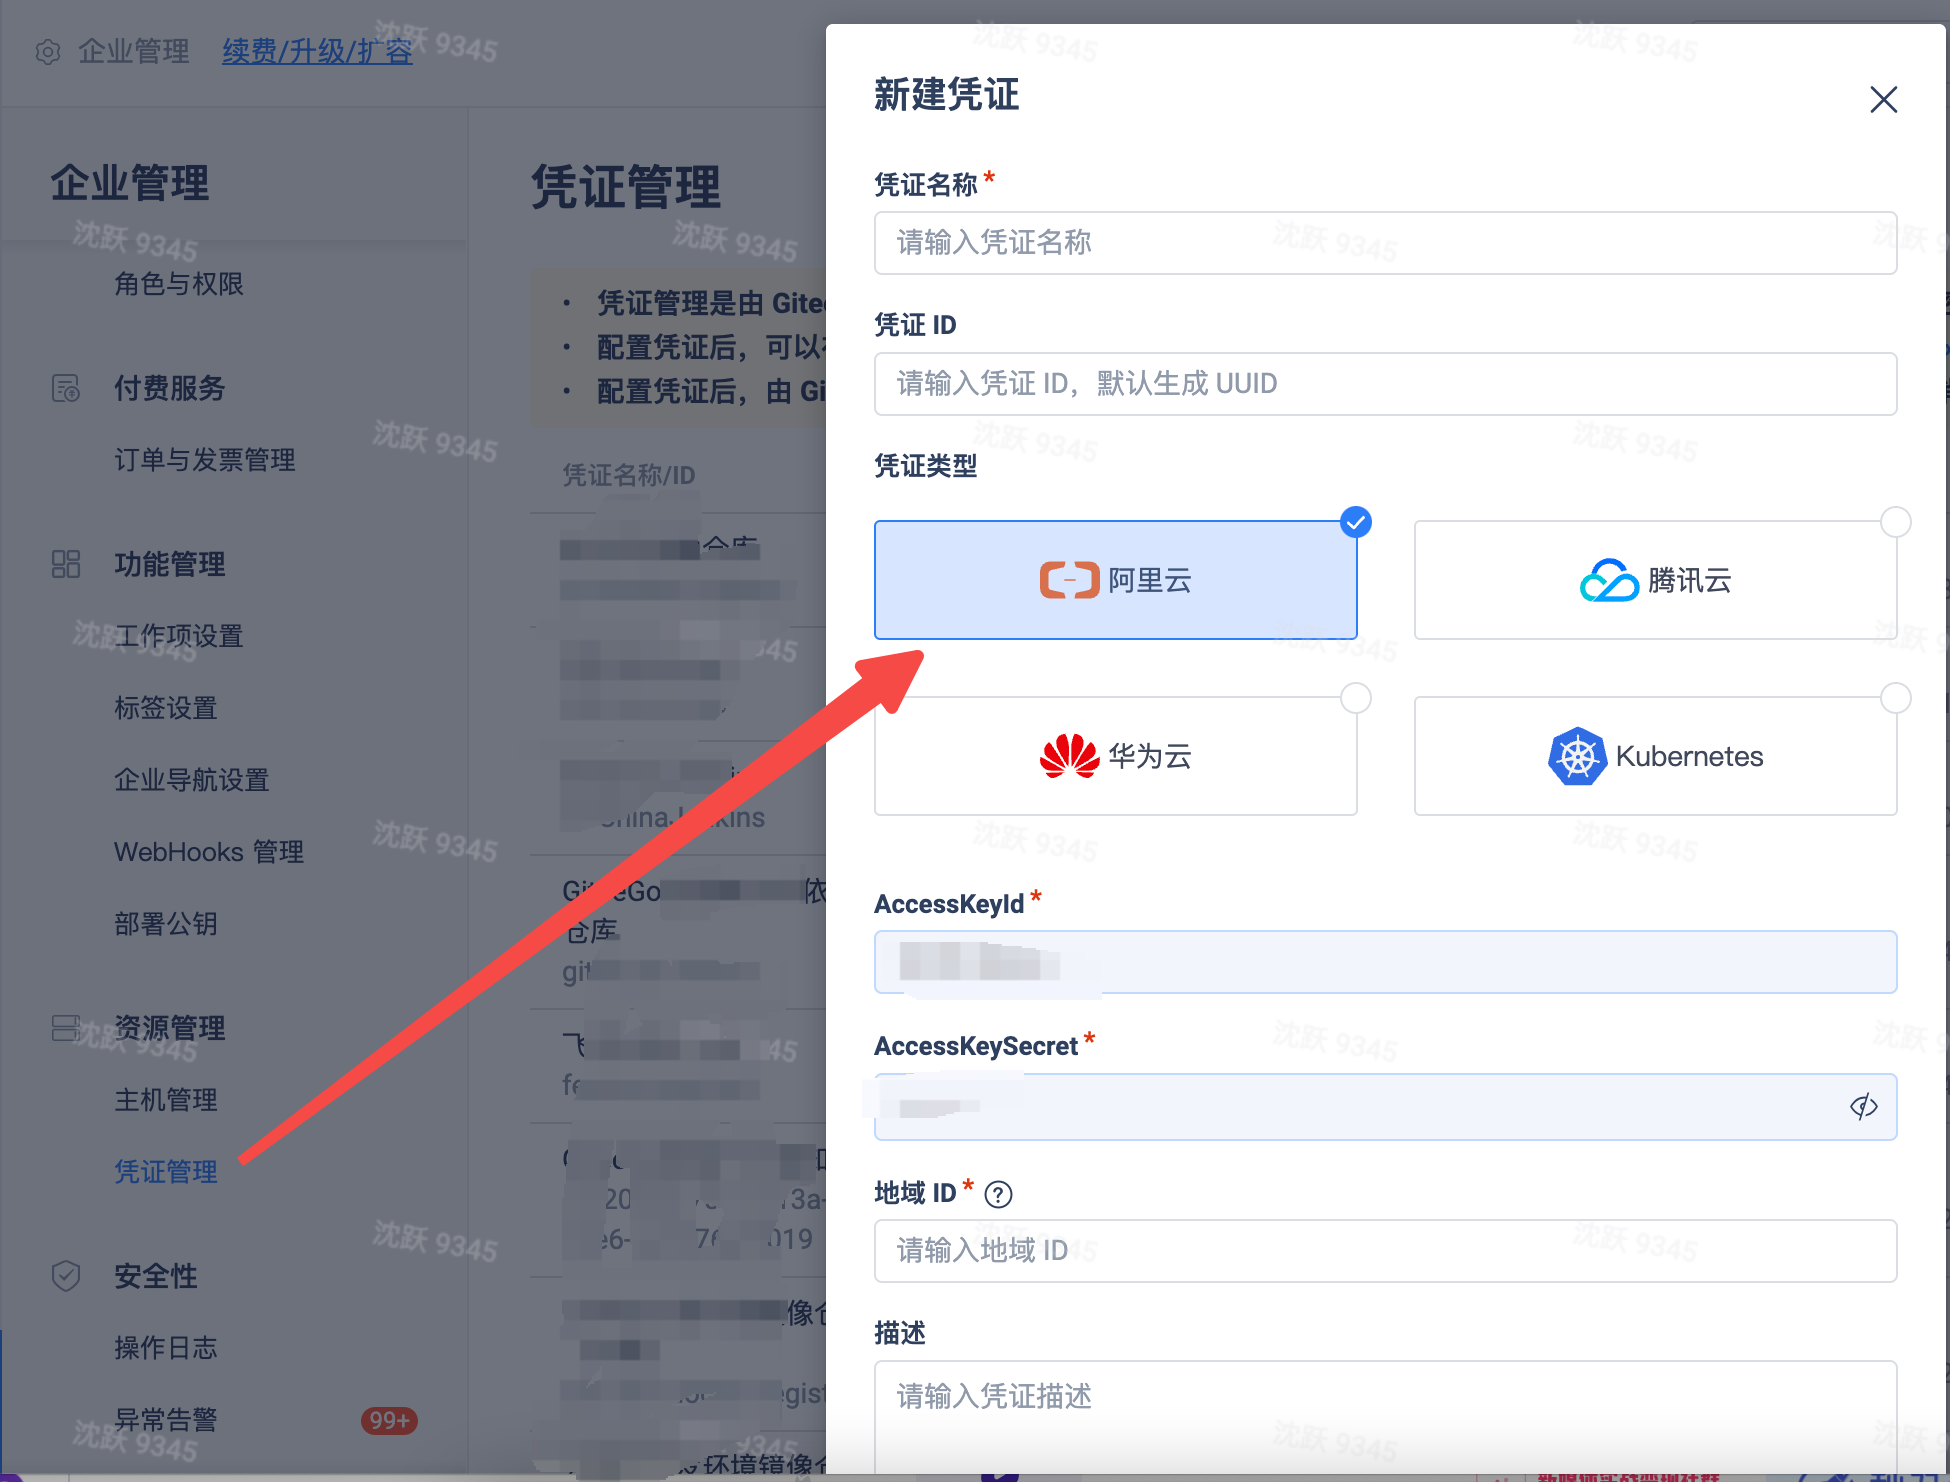
Task: Toggle AccessKeySecret visibility eye icon
Action: point(1863,1106)
